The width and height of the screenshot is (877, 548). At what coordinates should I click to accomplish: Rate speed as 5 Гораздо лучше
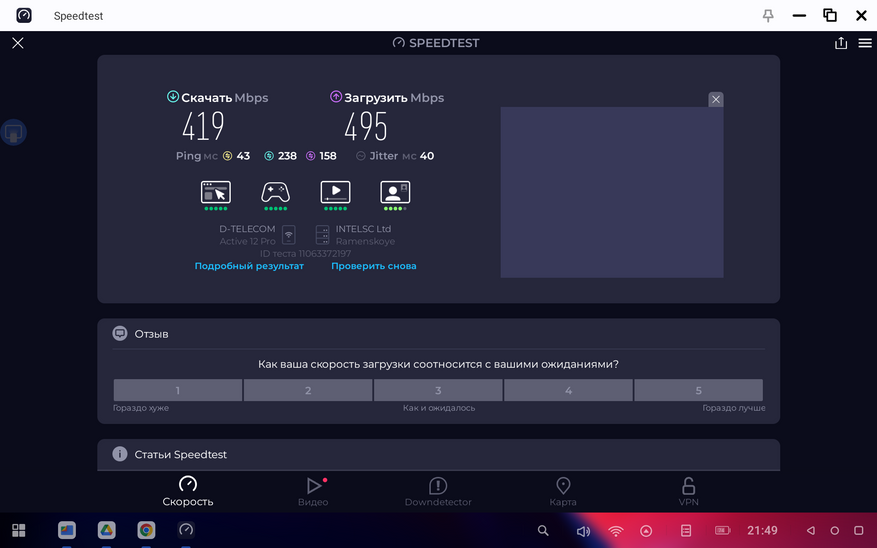coord(699,390)
